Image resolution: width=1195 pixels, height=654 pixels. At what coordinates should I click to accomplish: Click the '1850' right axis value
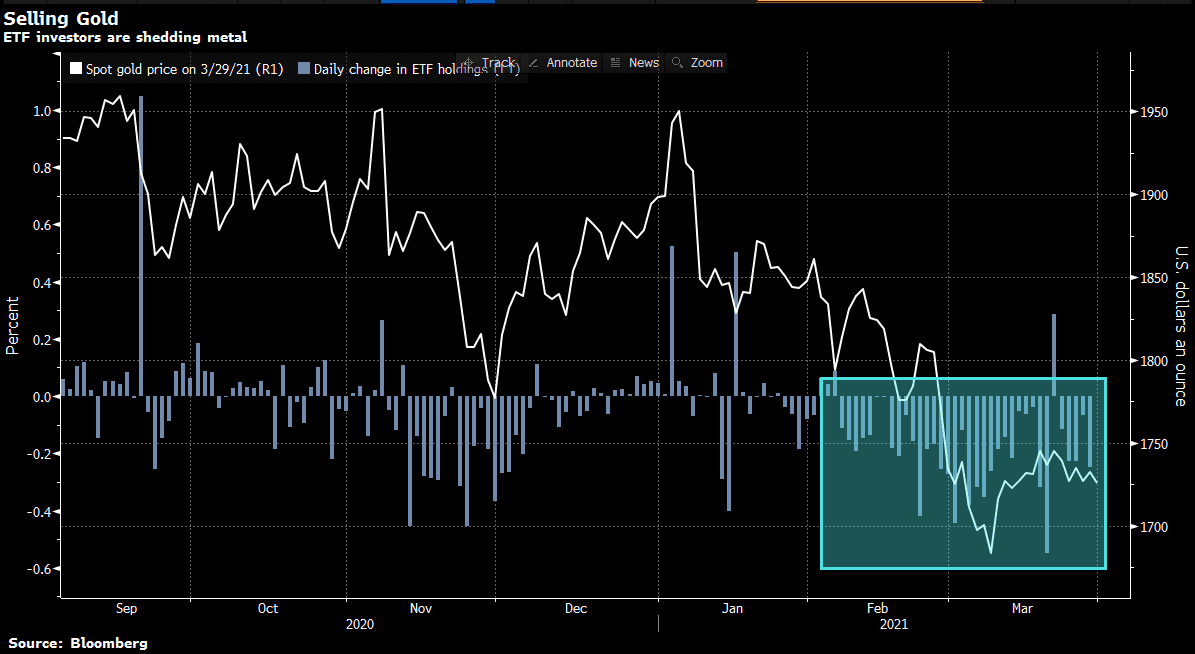(x=1154, y=278)
